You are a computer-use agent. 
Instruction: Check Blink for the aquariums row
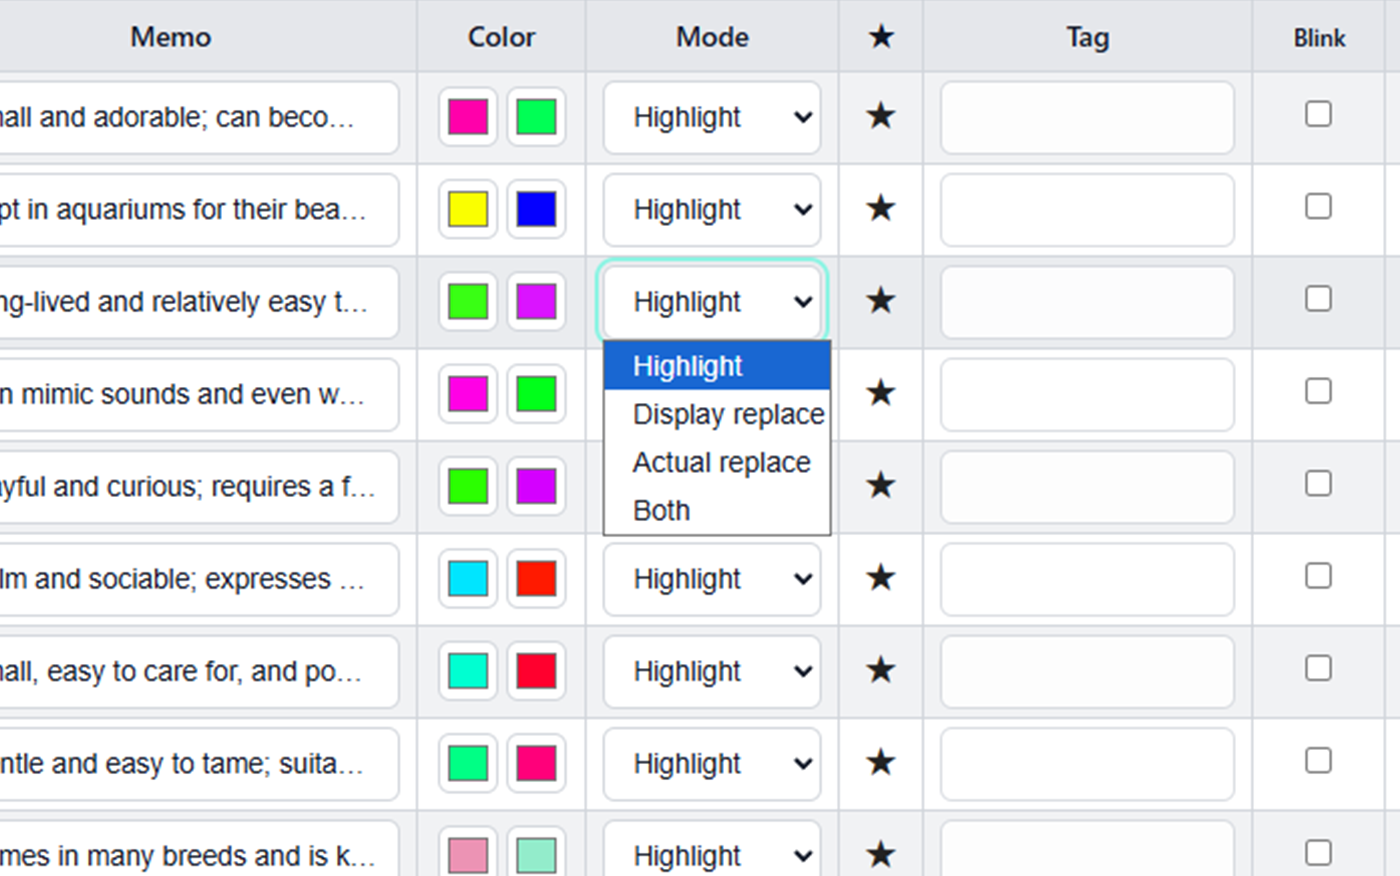pyautogui.click(x=1318, y=207)
